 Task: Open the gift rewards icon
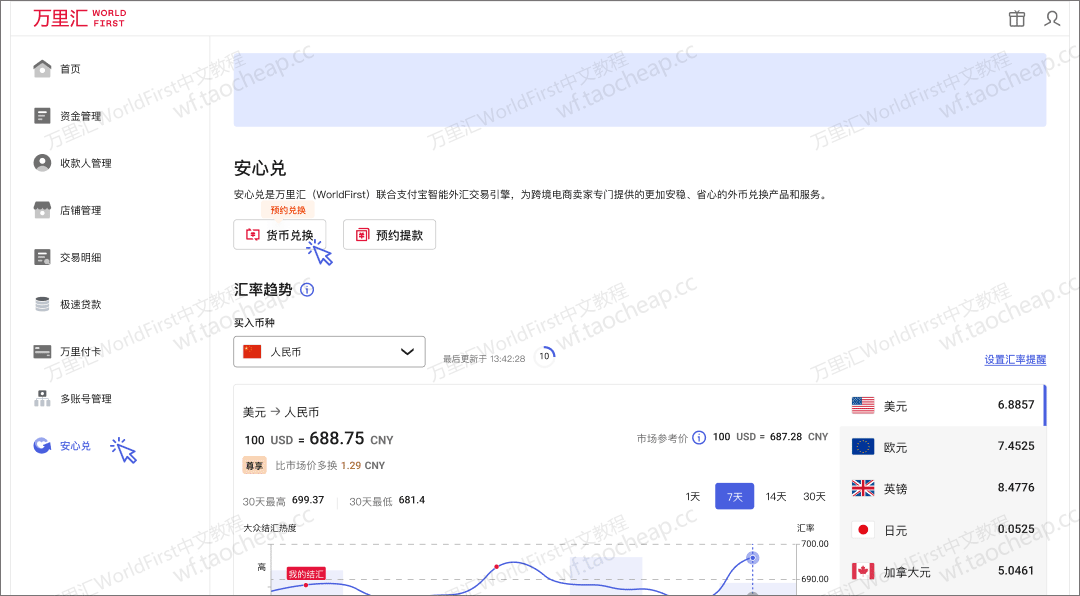coord(1017,19)
